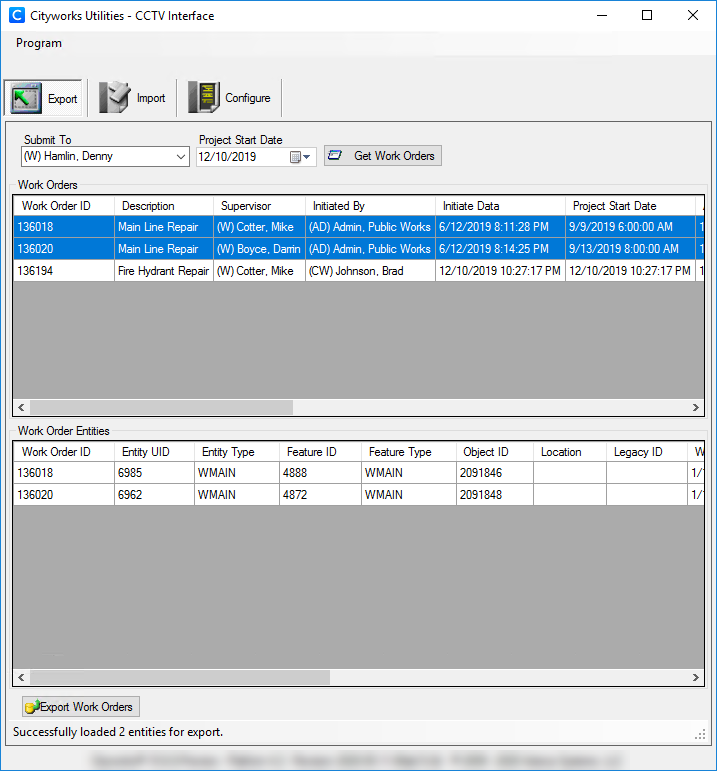The width and height of the screenshot is (717, 771).
Task: Click the Export Work Orders button
Action: click(x=81, y=707)
